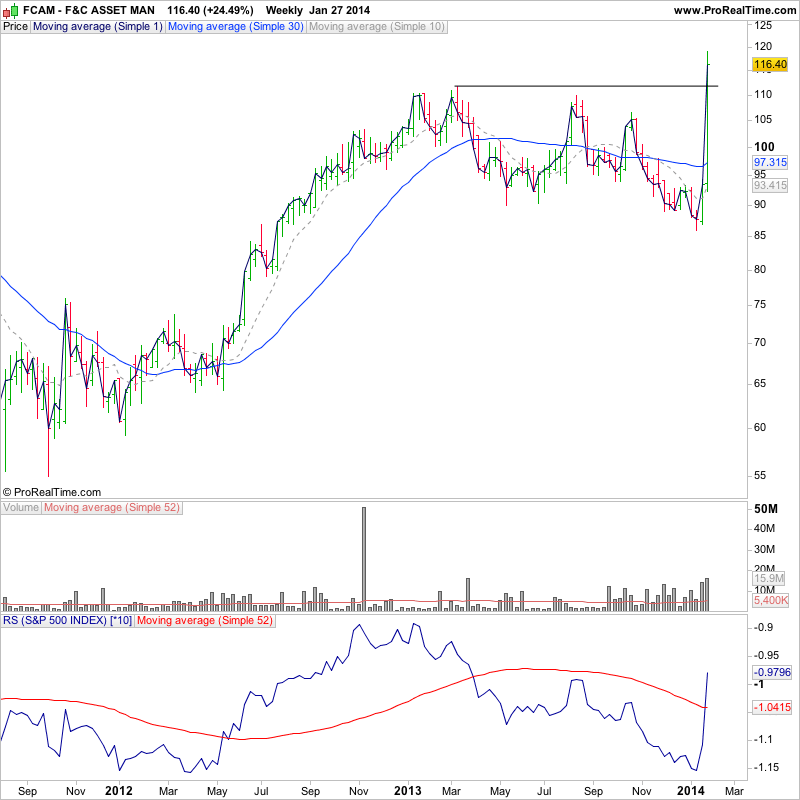Select Moving average (Simple 52) in Volume panel

[112, 508]
